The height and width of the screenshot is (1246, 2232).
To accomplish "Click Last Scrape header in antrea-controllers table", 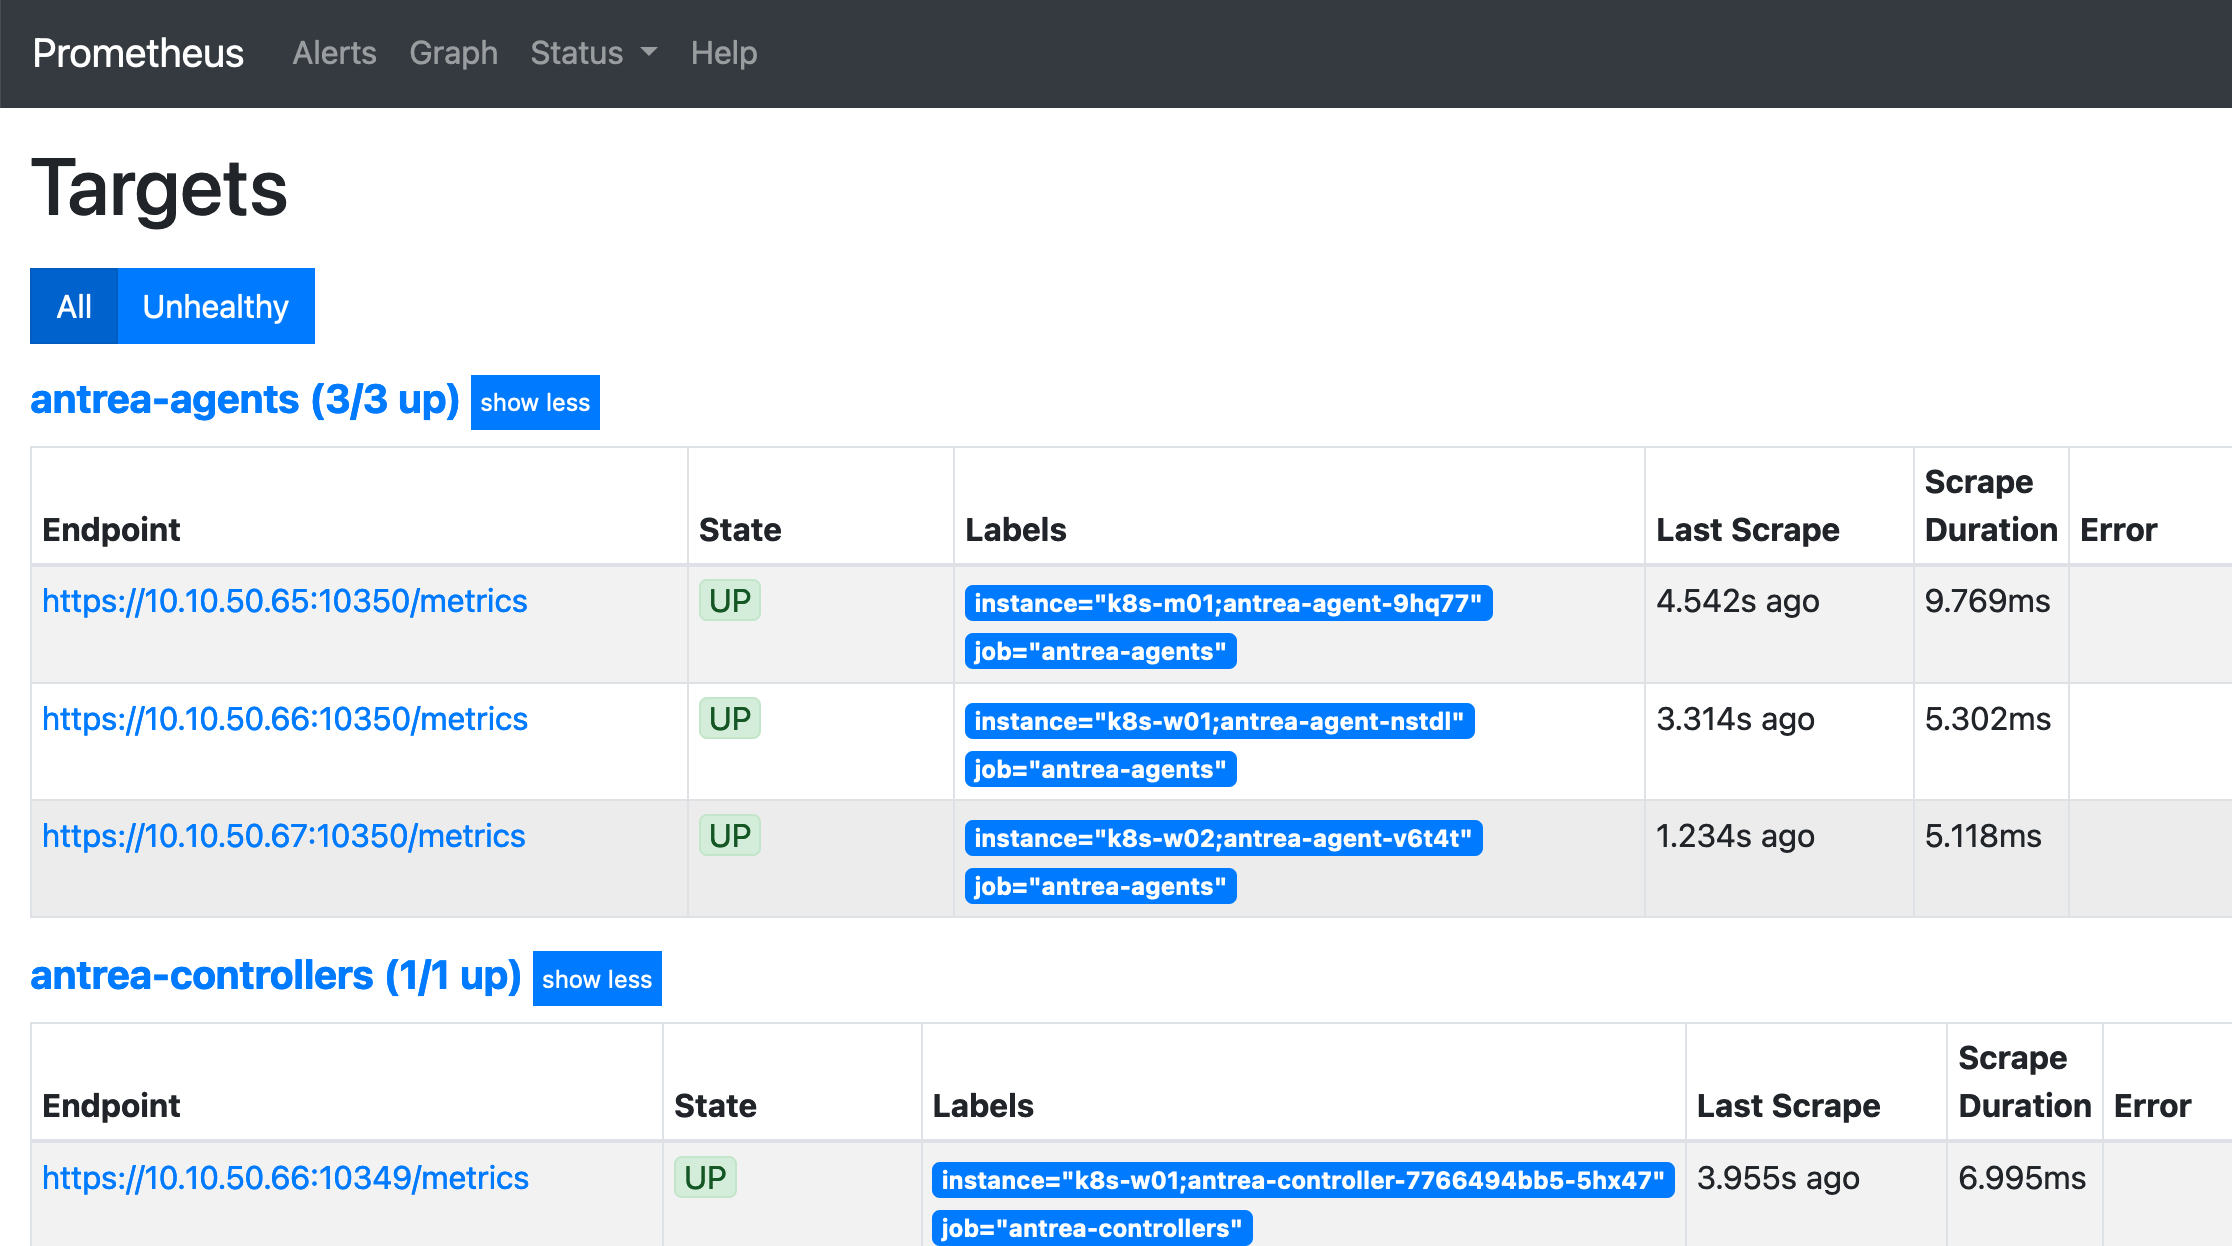I will tap(1789, 1105).
